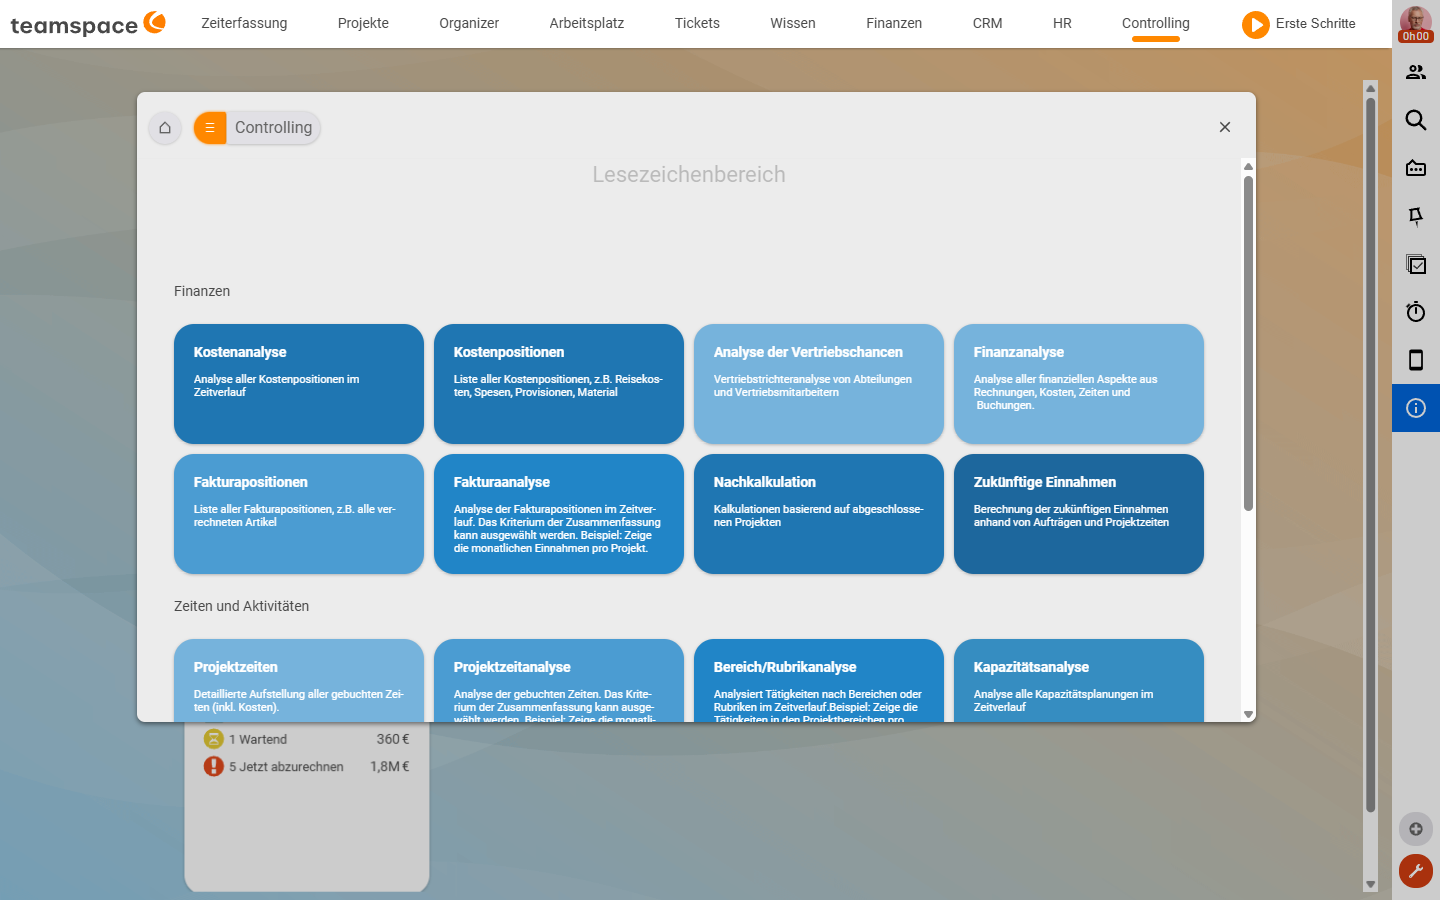Click the dialog scrollbar down arrow
Viewport: 1440px width, 900px height.
[1248, 714]
